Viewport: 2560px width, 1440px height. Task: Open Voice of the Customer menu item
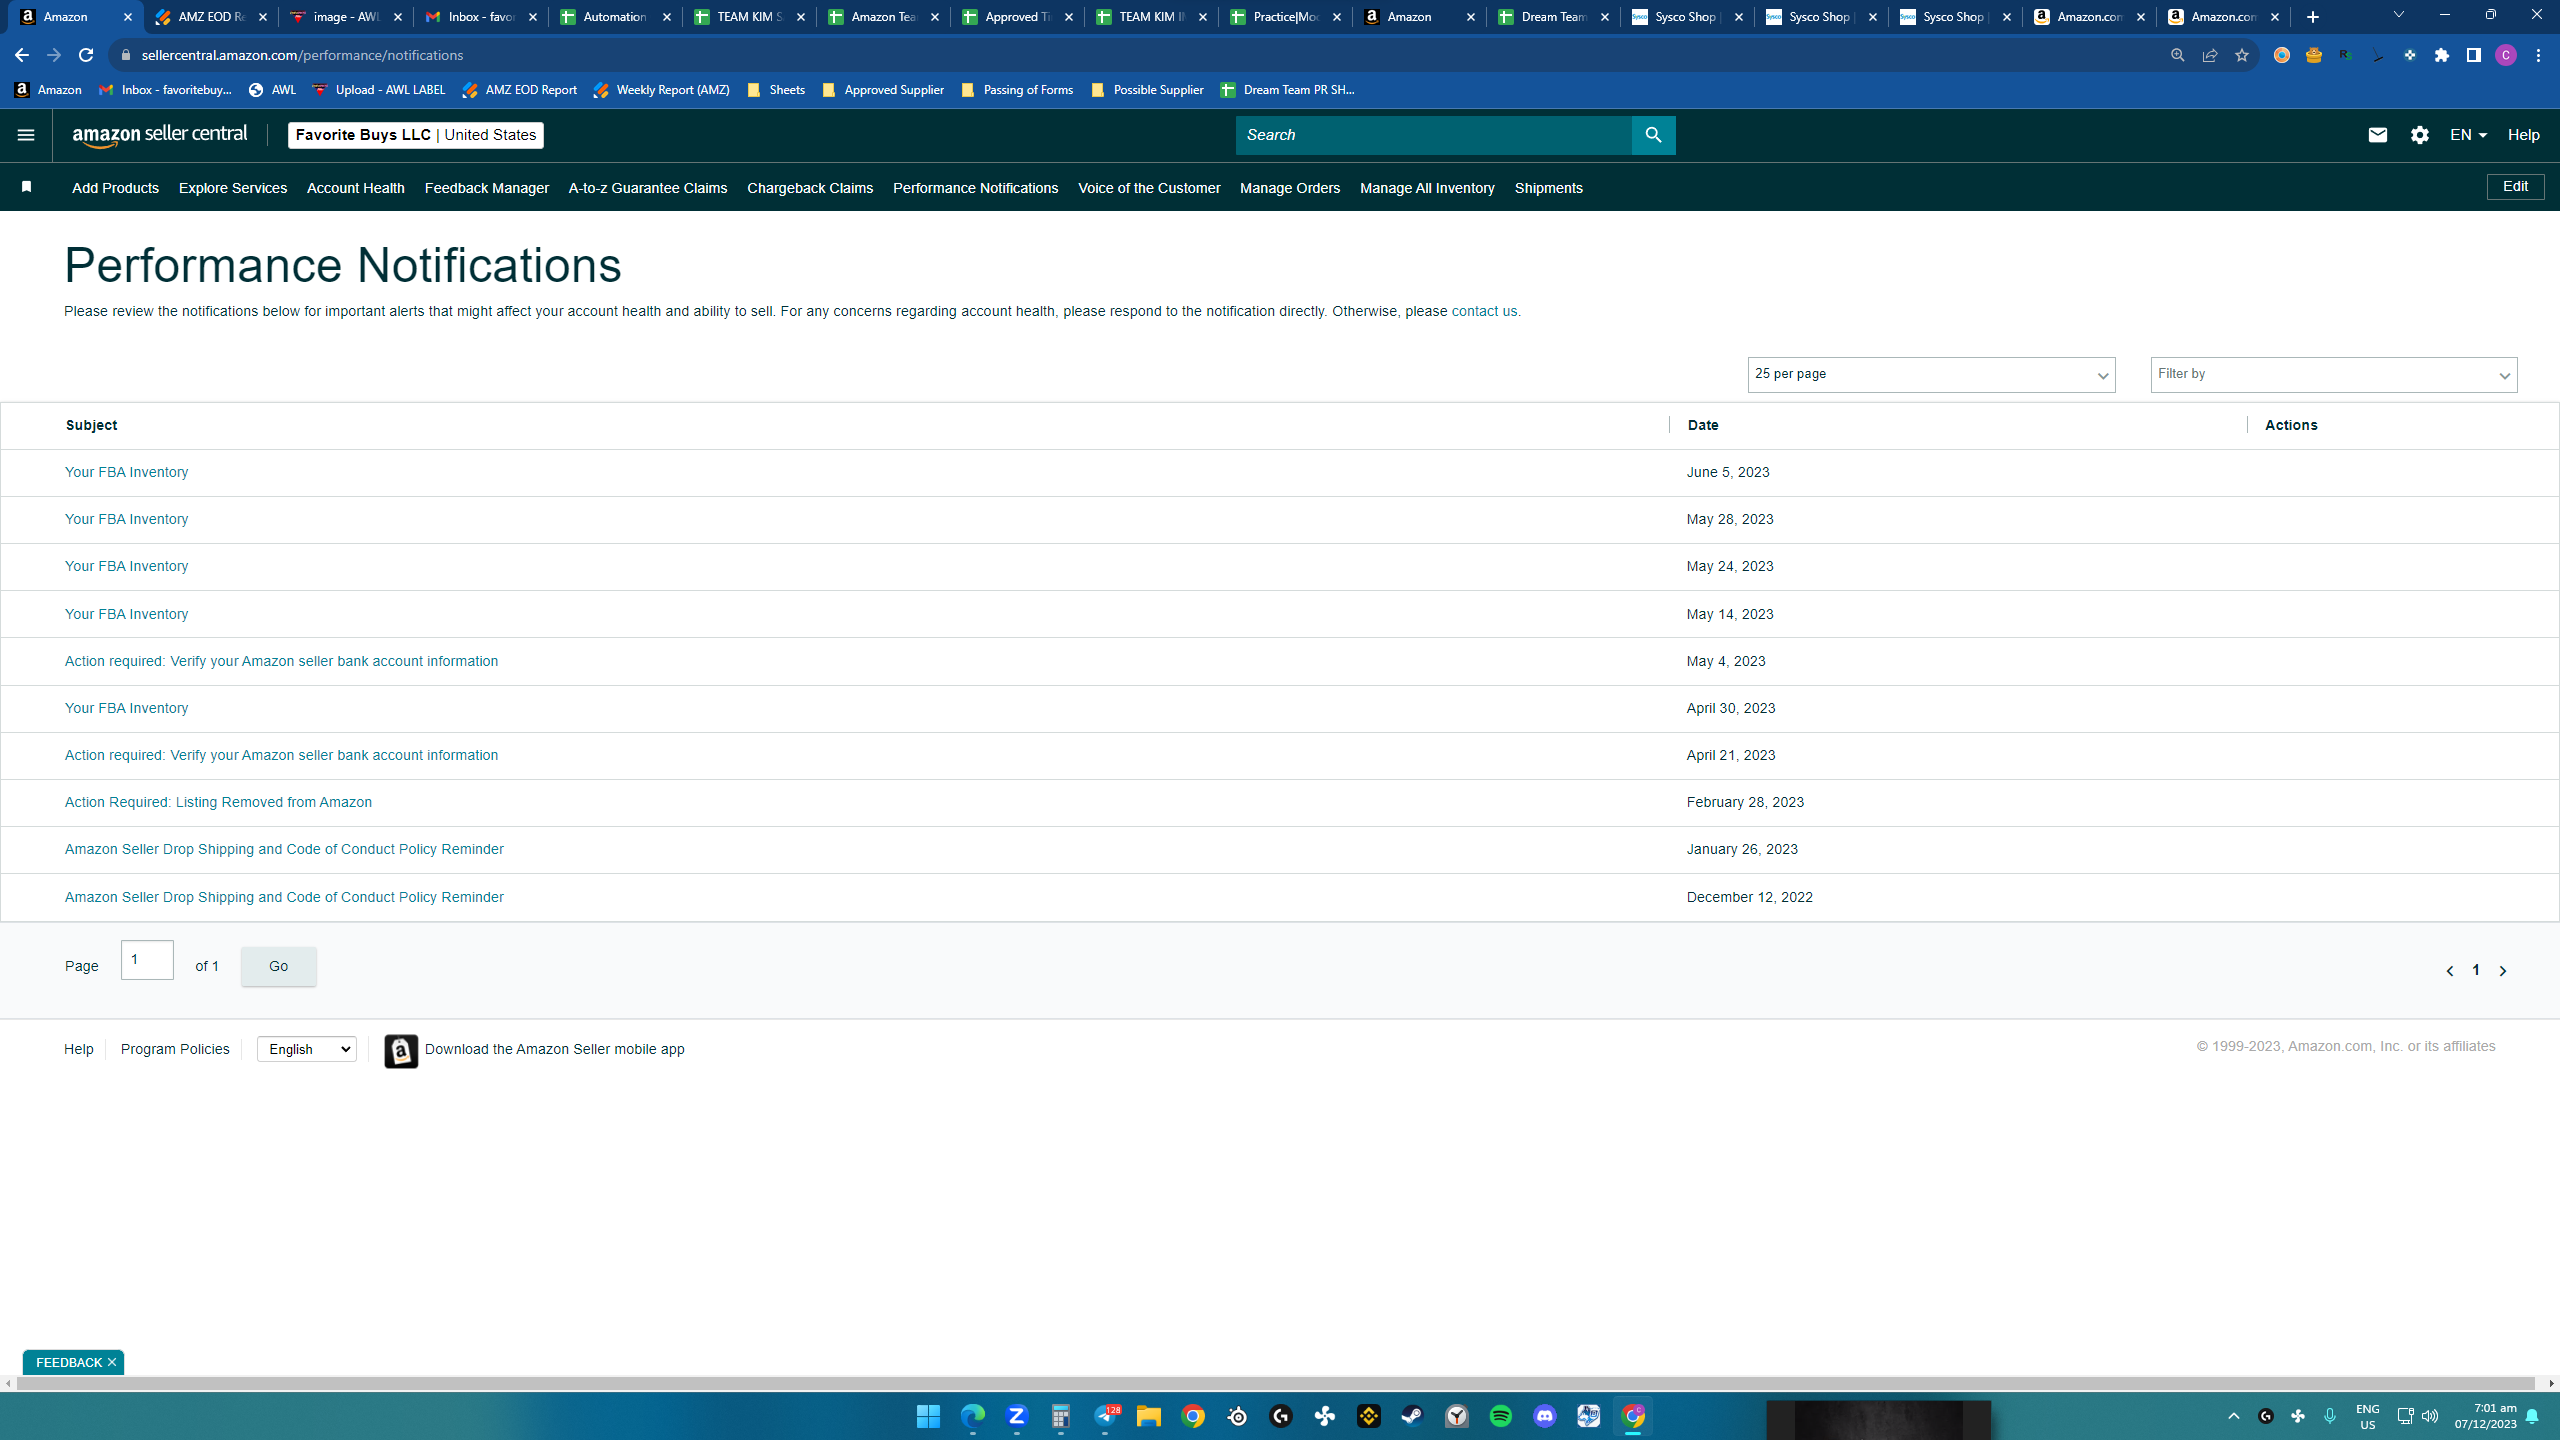(1149, 188)
